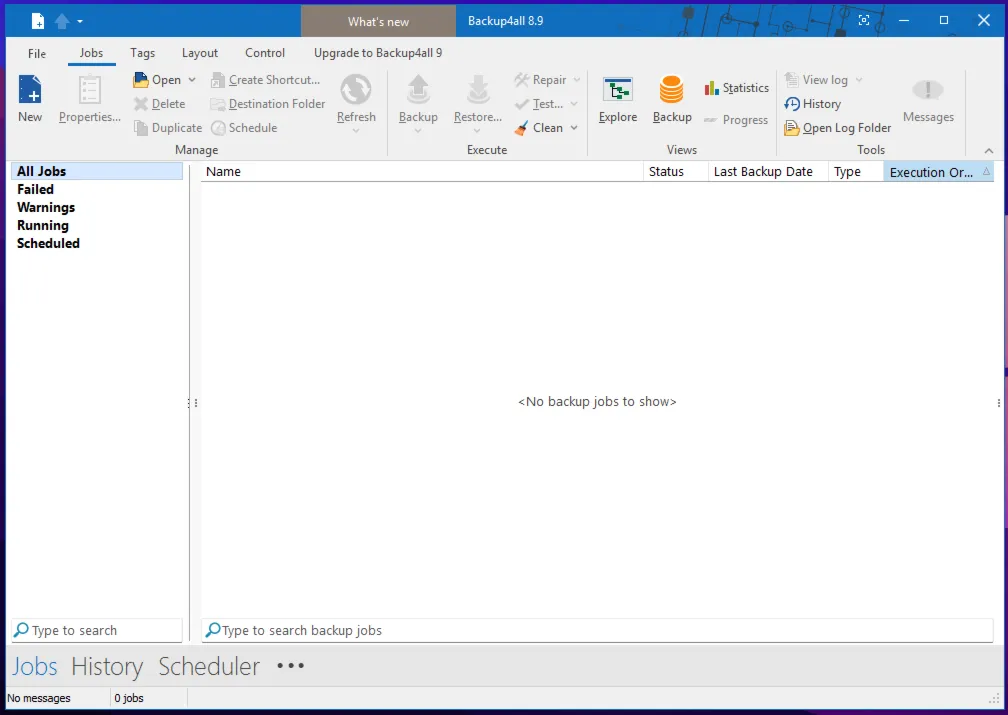Show the Progress view
The image size is (1008, 715).
[736, 120]
